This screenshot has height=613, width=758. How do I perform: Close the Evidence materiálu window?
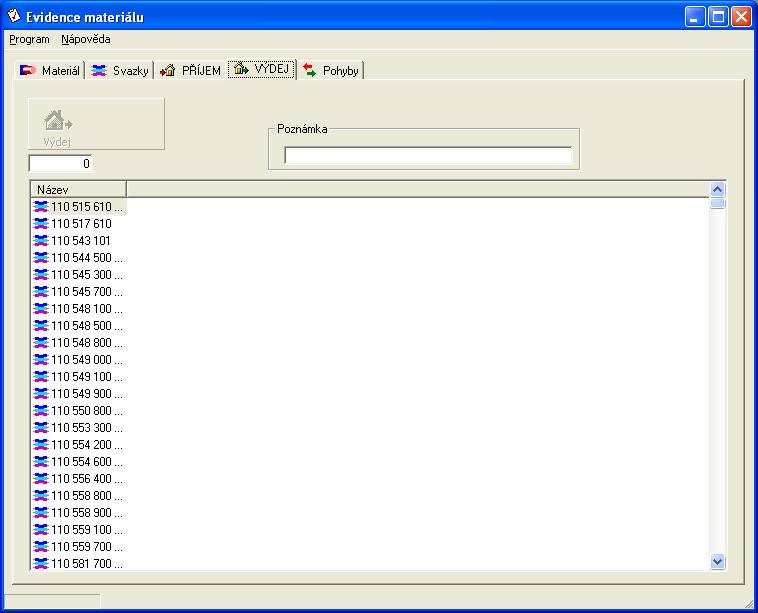coord(742,17)
